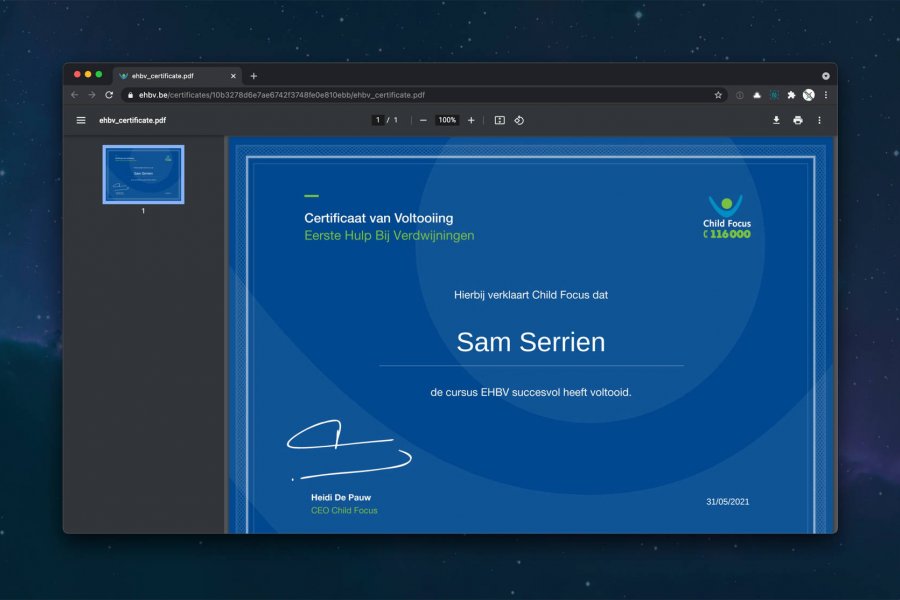The width and height of the screenshot is (900, 600).
Task: Go back to the previous page
Action: (x=74, y=95)
